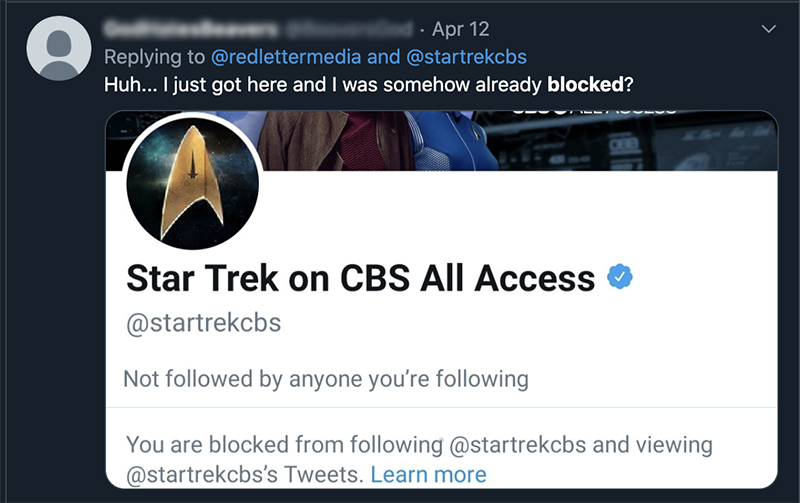The height and width of the screenshot is (503, 800).
Task: Click the cropped CBS All Access banner logo
Action: 593,112
